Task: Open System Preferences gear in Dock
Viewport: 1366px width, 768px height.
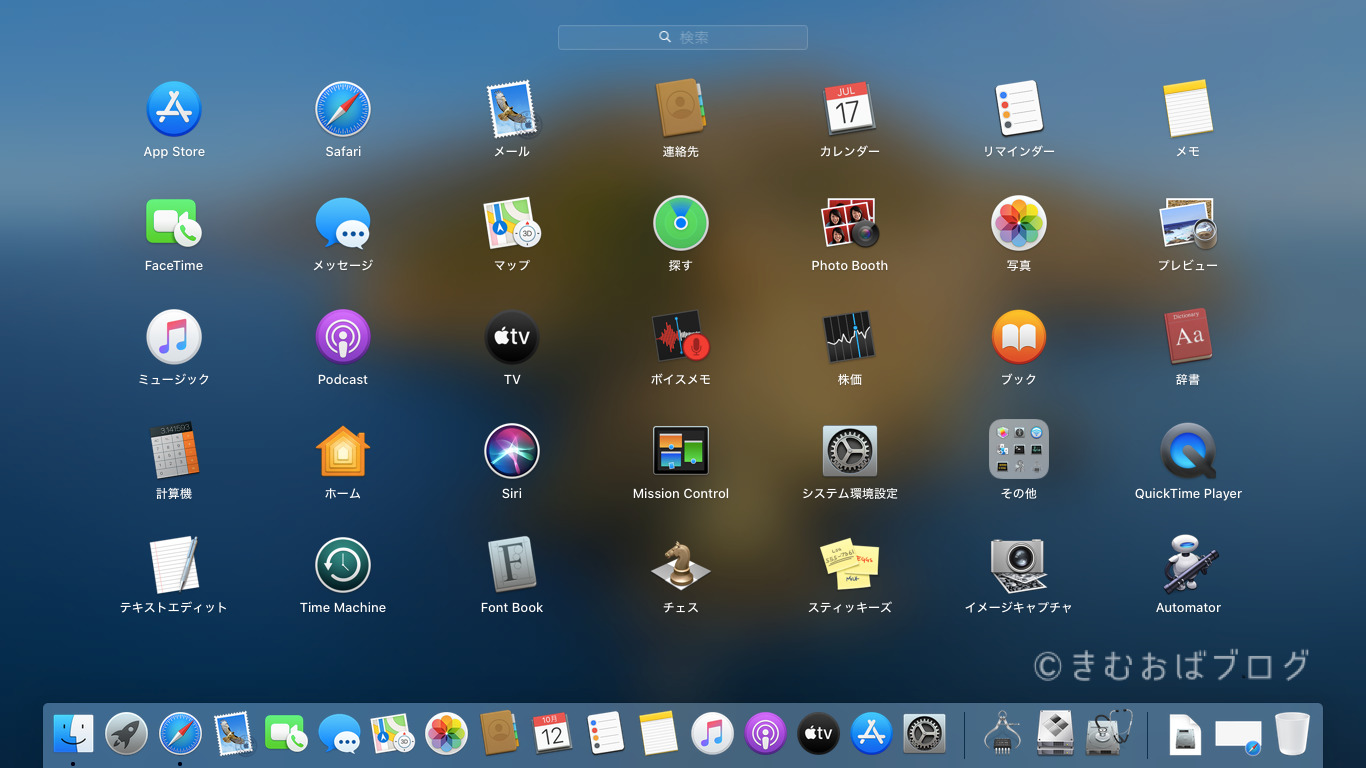Action: click(x=925, y=734)
